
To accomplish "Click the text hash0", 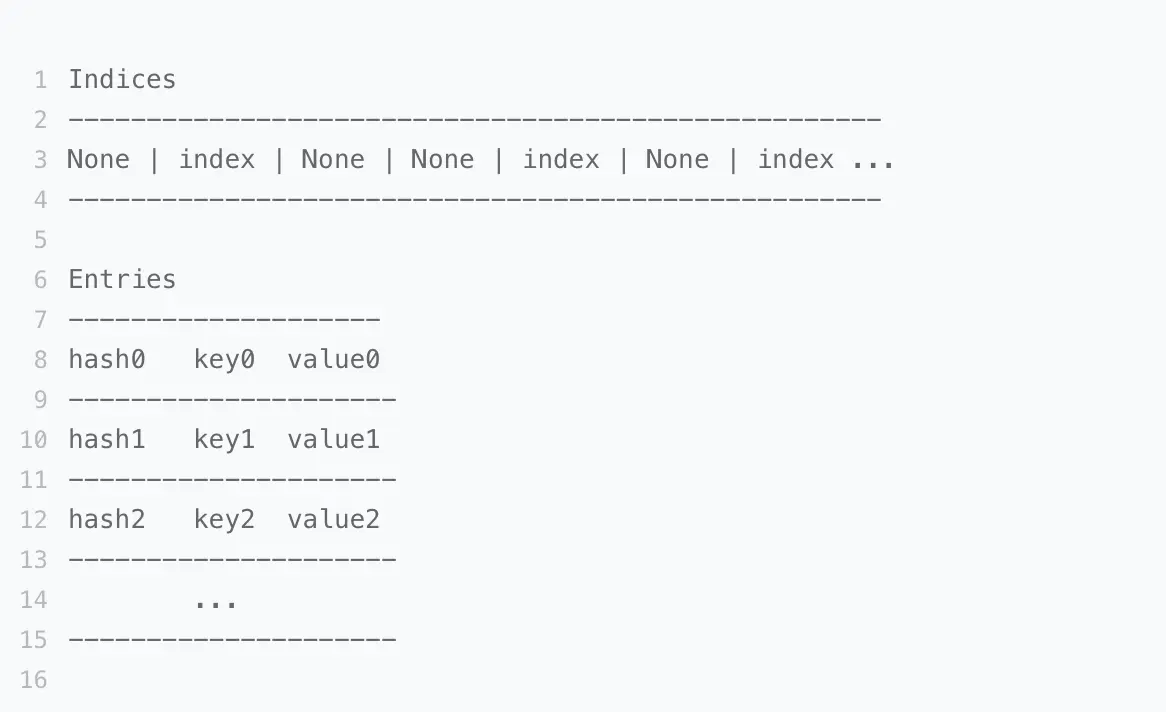I will coord(107,360).
